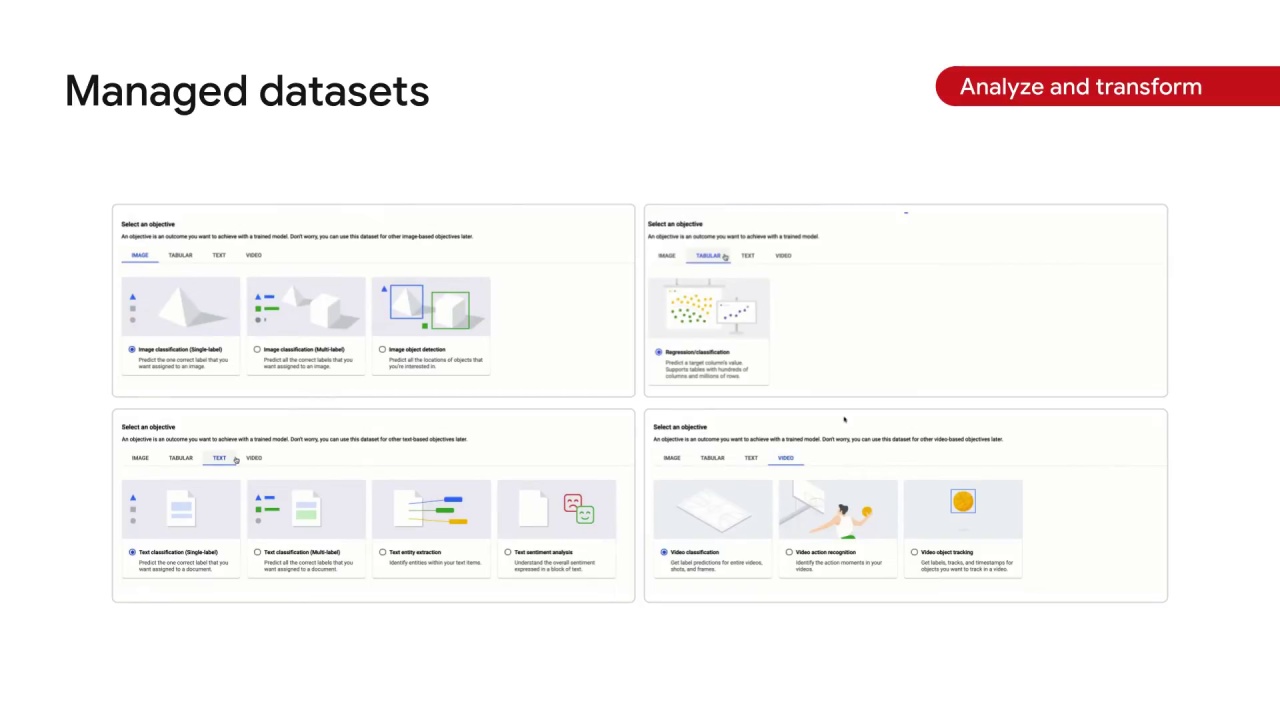Select Text classification (Single-label) radio button

(132, 552)
